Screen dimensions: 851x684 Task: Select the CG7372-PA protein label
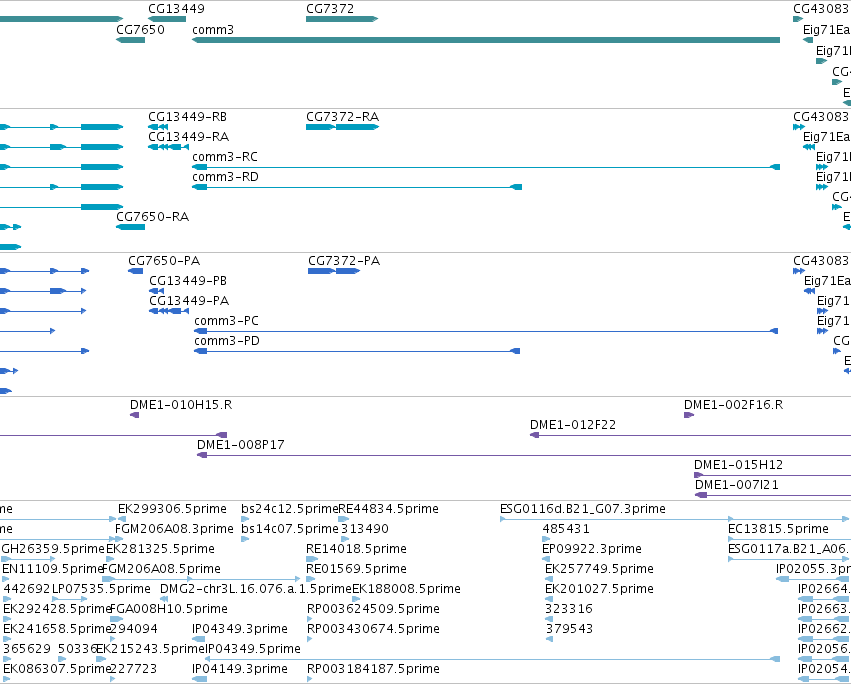pos(344,261)
